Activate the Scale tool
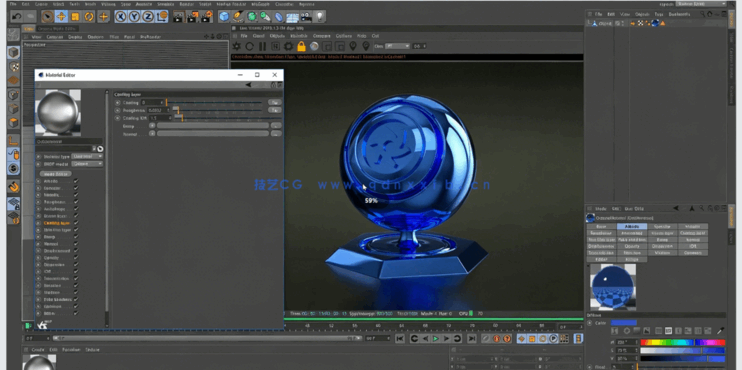Image resolution: width=742 pixels, height=370 pixels. (75, 17)
